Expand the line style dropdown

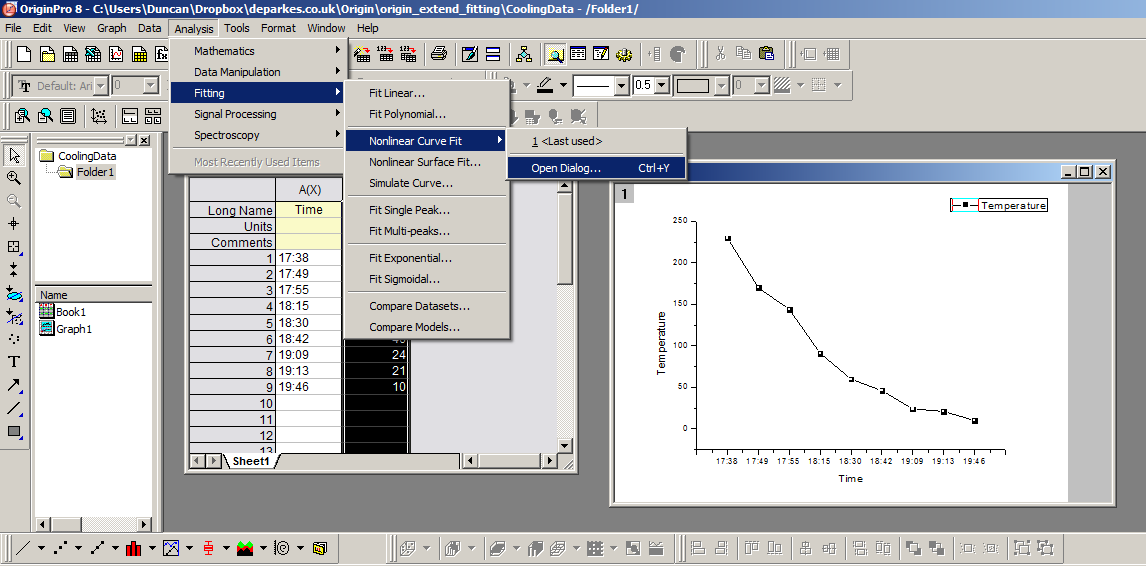click(621, 86)
